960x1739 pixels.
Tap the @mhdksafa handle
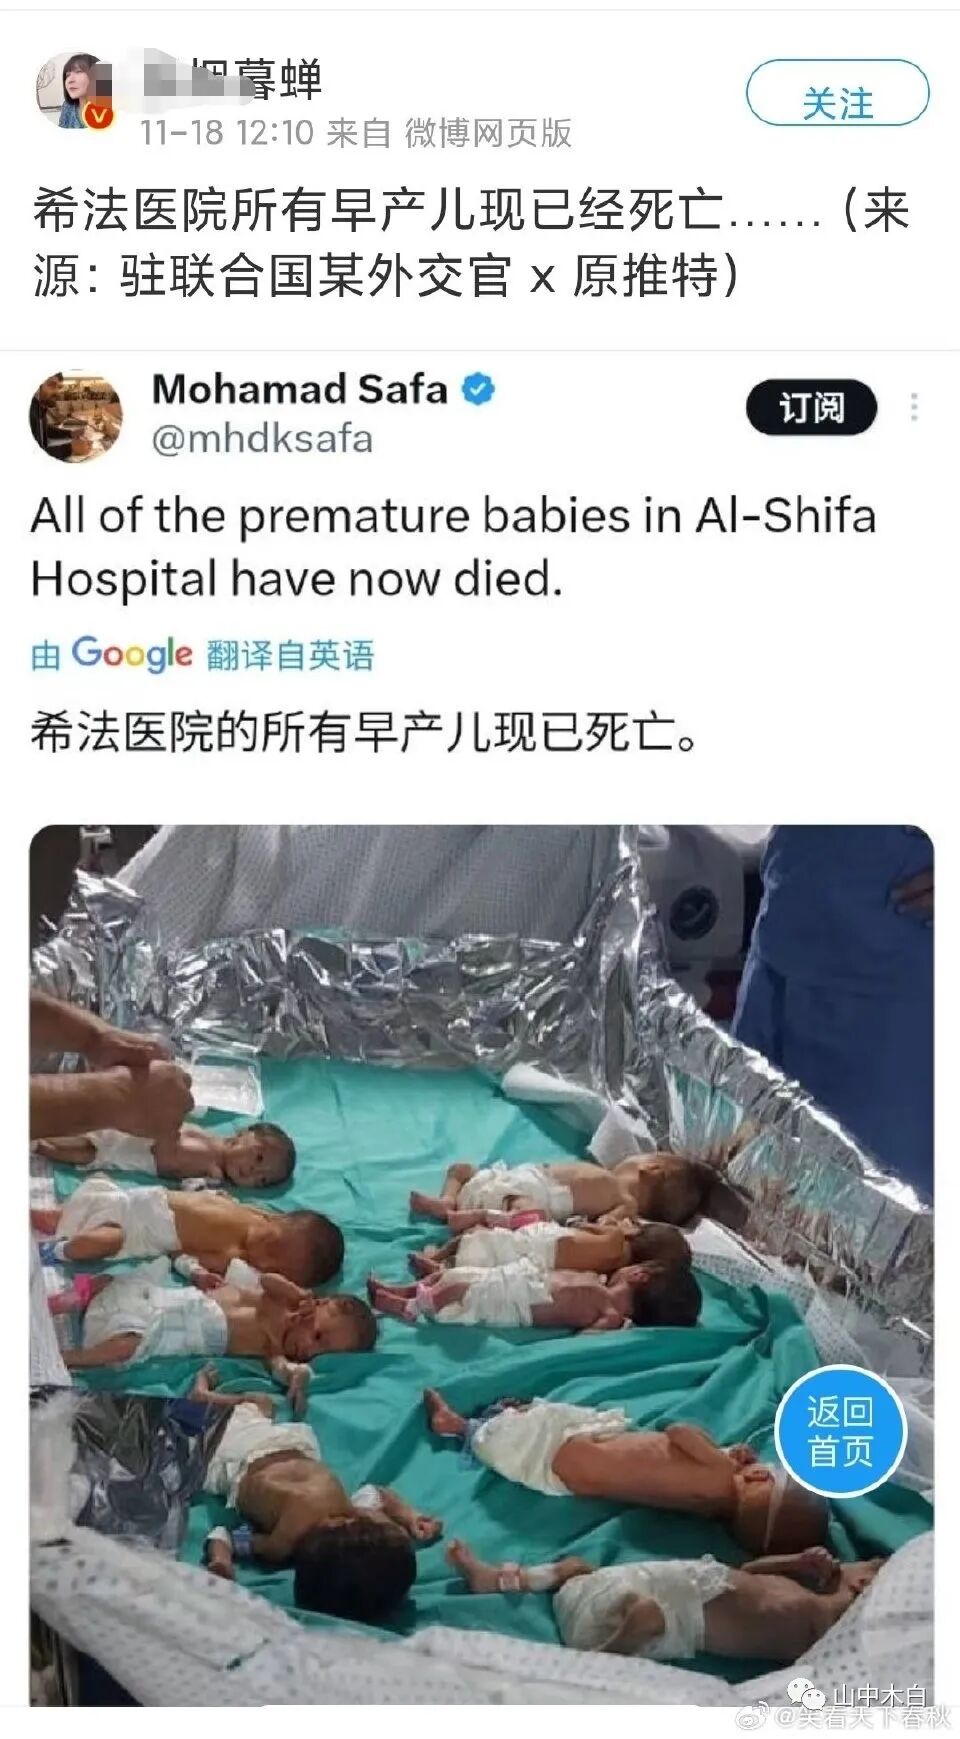tap(263, 439)
